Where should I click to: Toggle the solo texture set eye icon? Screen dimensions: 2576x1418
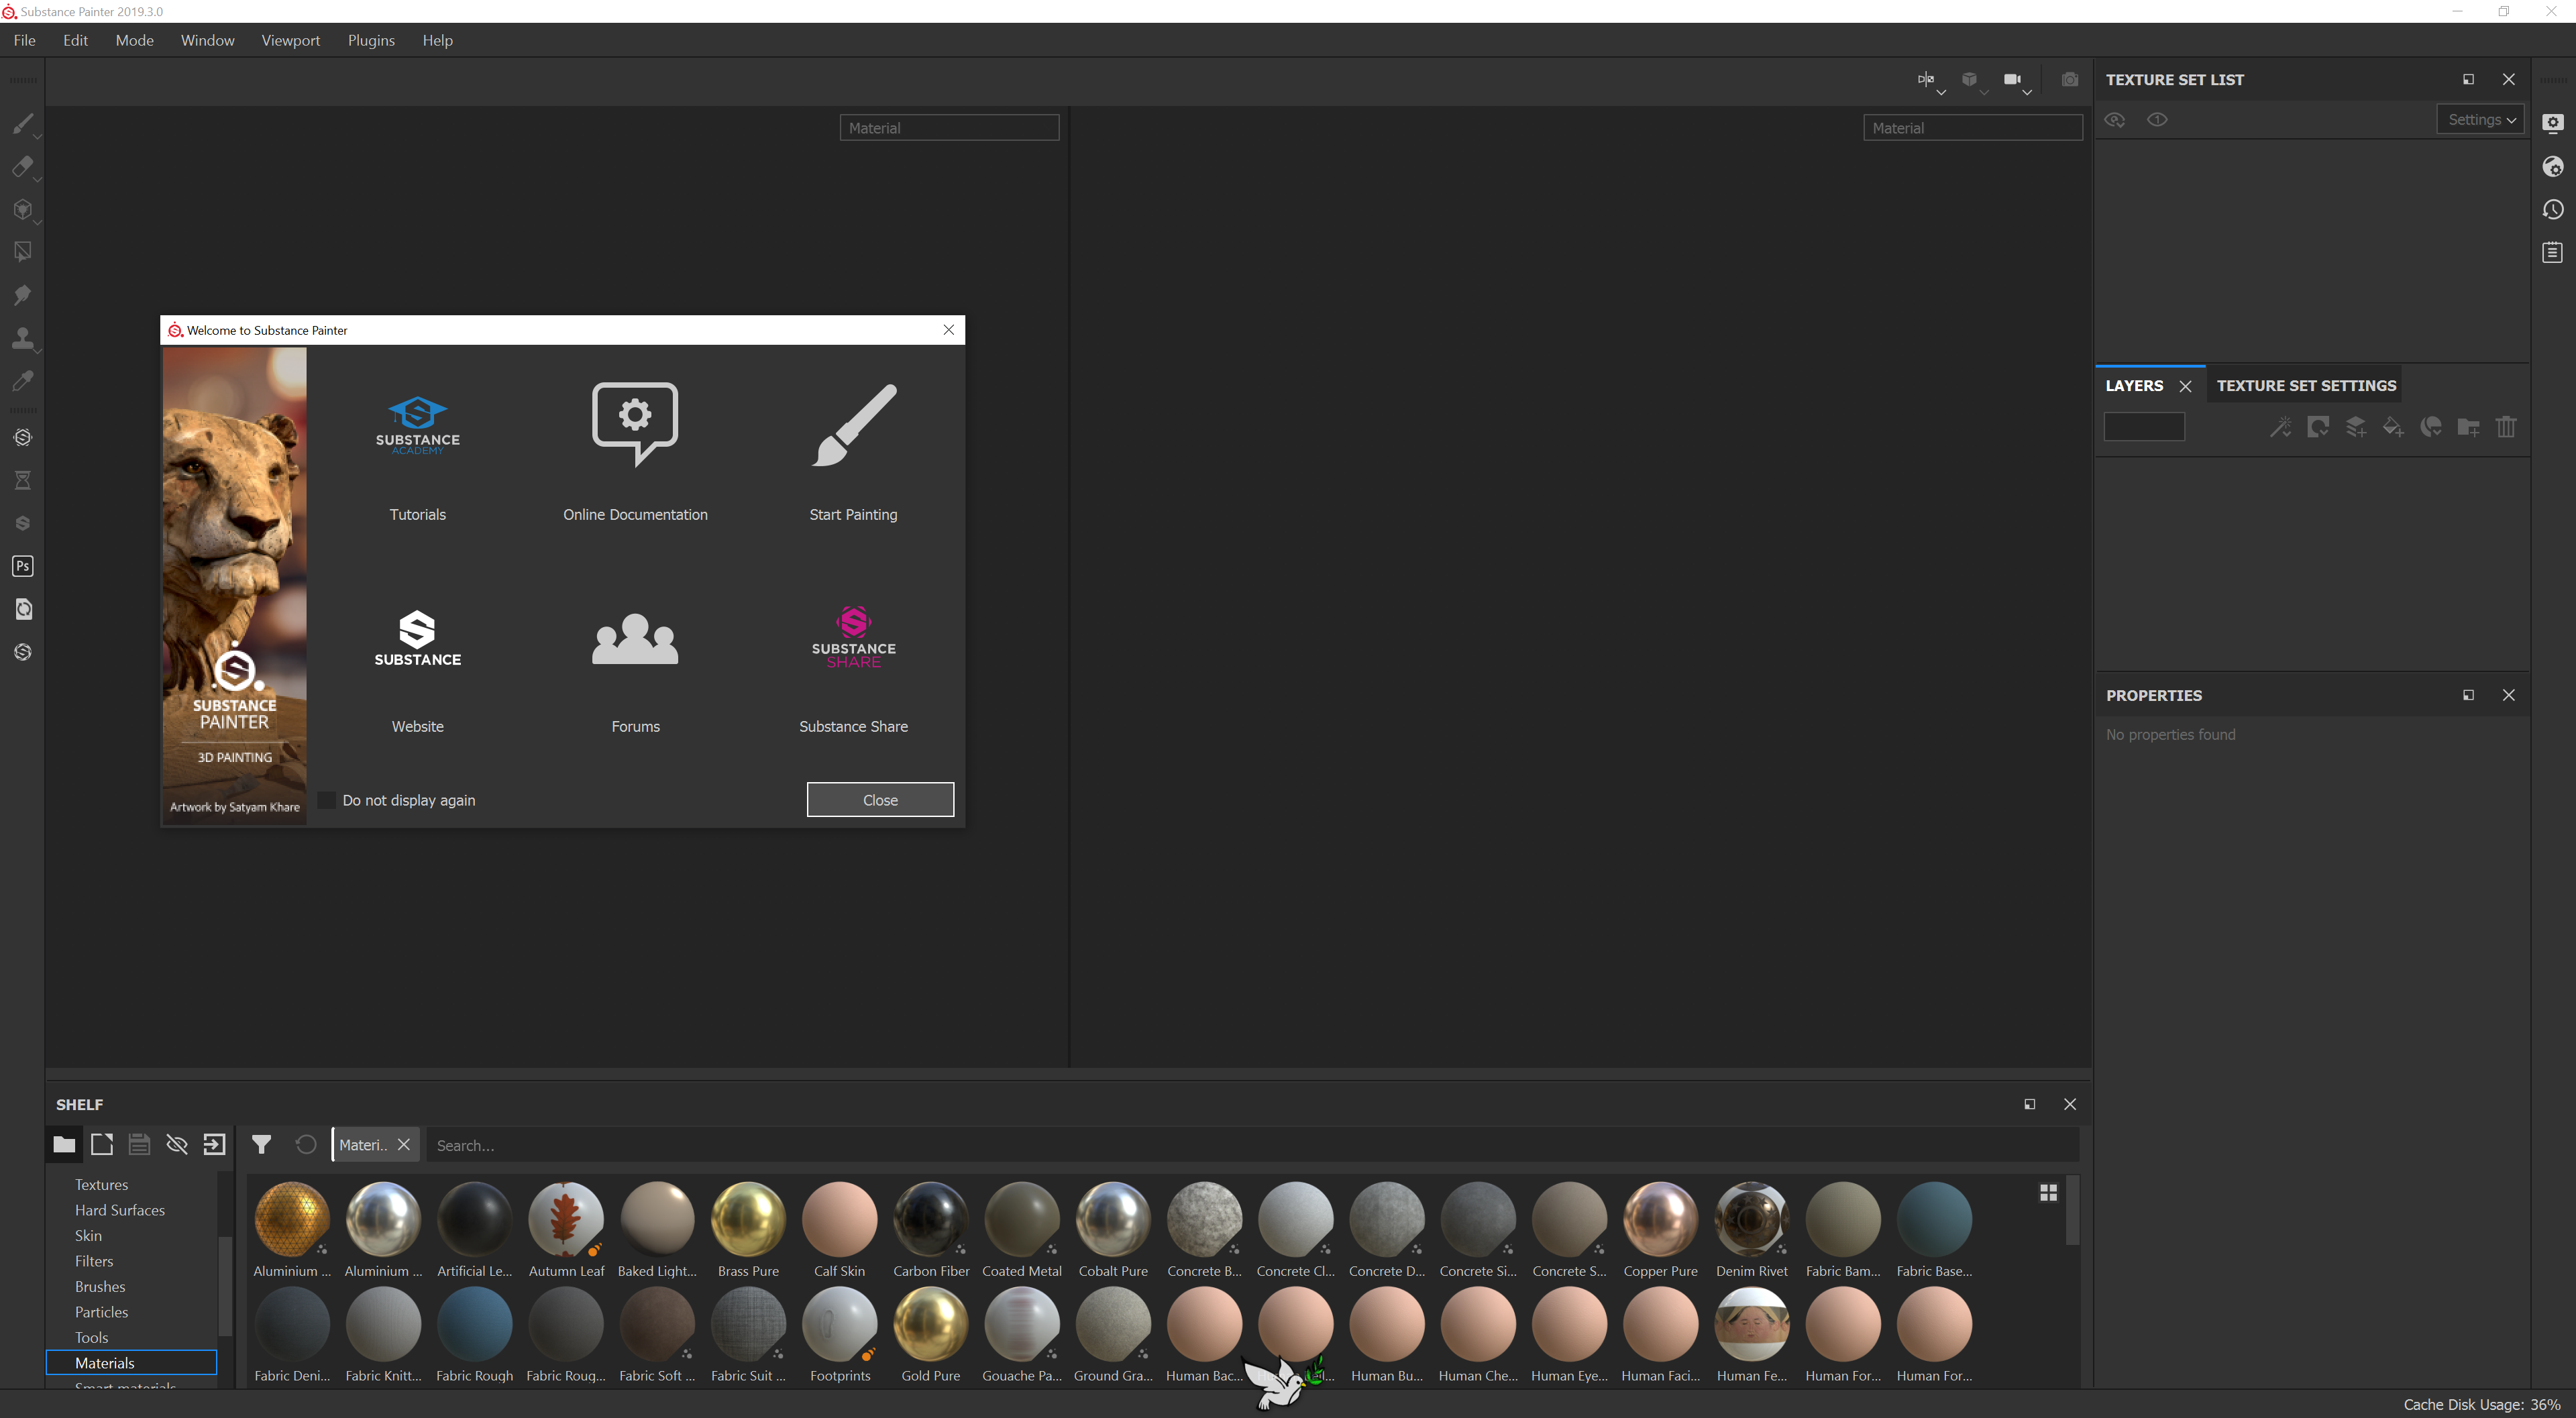tap(2158, 120)
